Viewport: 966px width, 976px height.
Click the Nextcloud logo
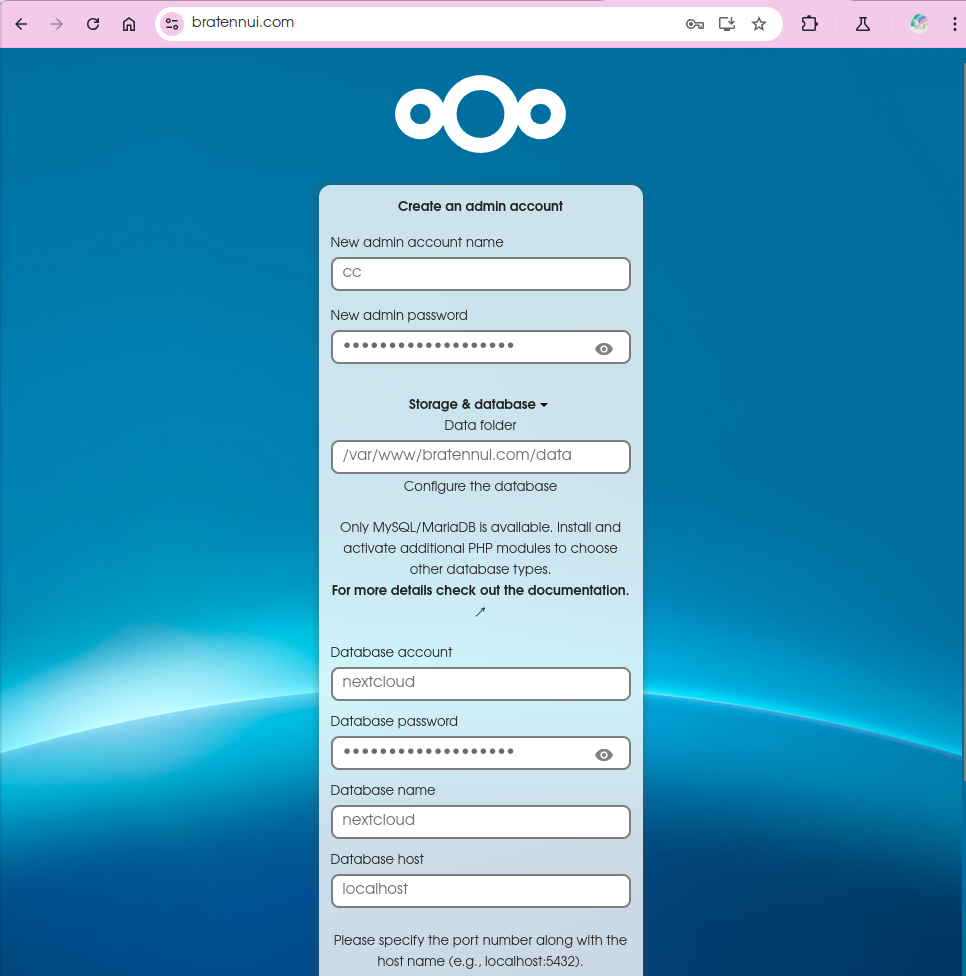pos(481,114)
